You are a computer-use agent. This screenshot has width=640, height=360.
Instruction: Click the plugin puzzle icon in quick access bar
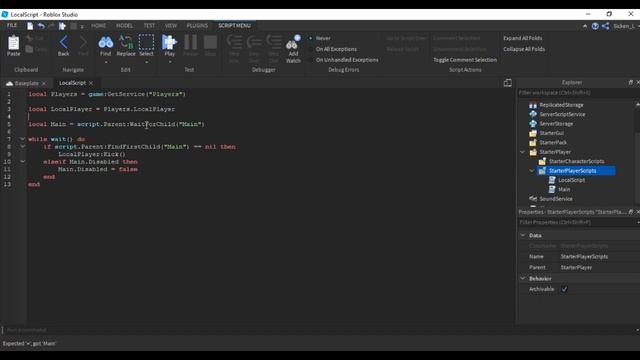(62, 26)
